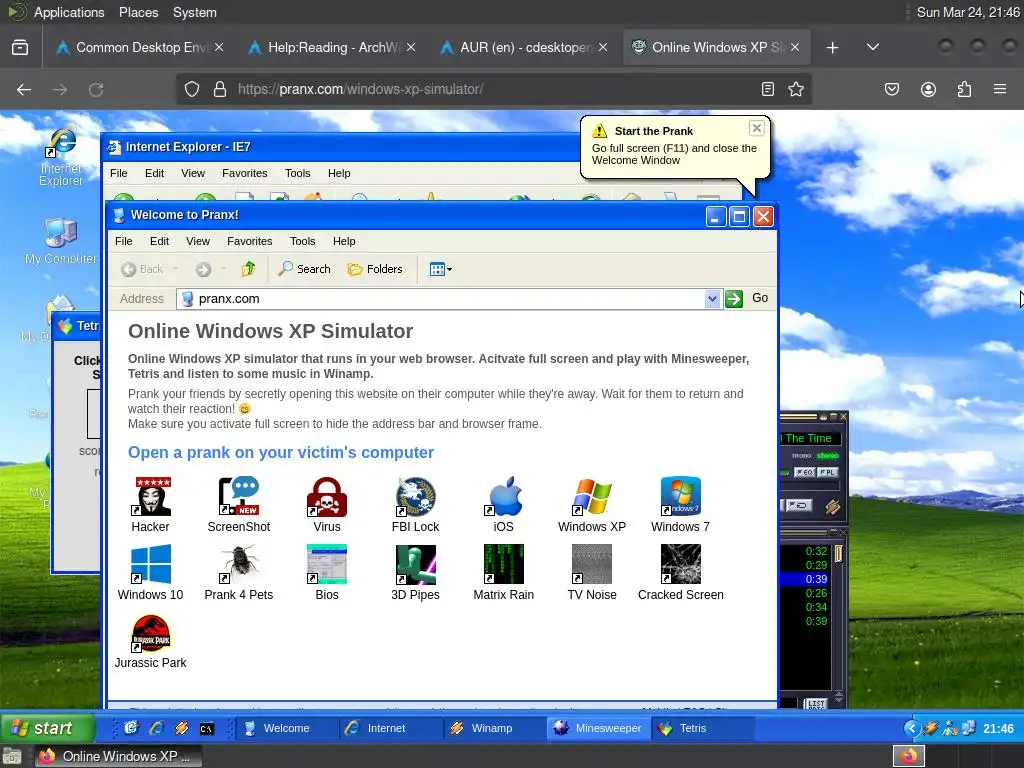Click the Winamp lightning logo in player
This screenshot has height=768, width=1024.
pyautogui.click(x=832, y=506)
